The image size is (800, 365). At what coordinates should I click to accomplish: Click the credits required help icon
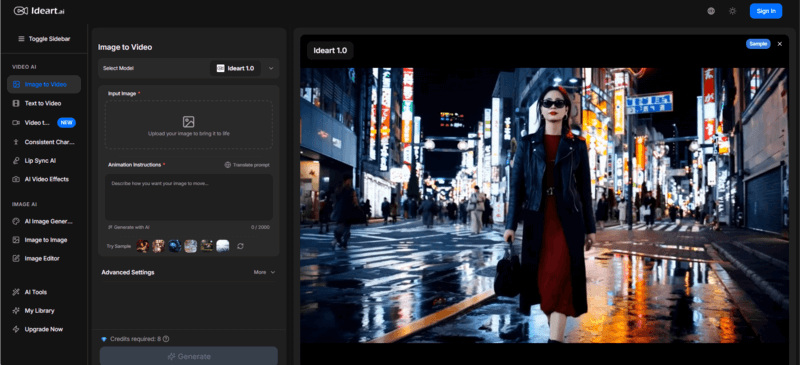click(166, 338)
